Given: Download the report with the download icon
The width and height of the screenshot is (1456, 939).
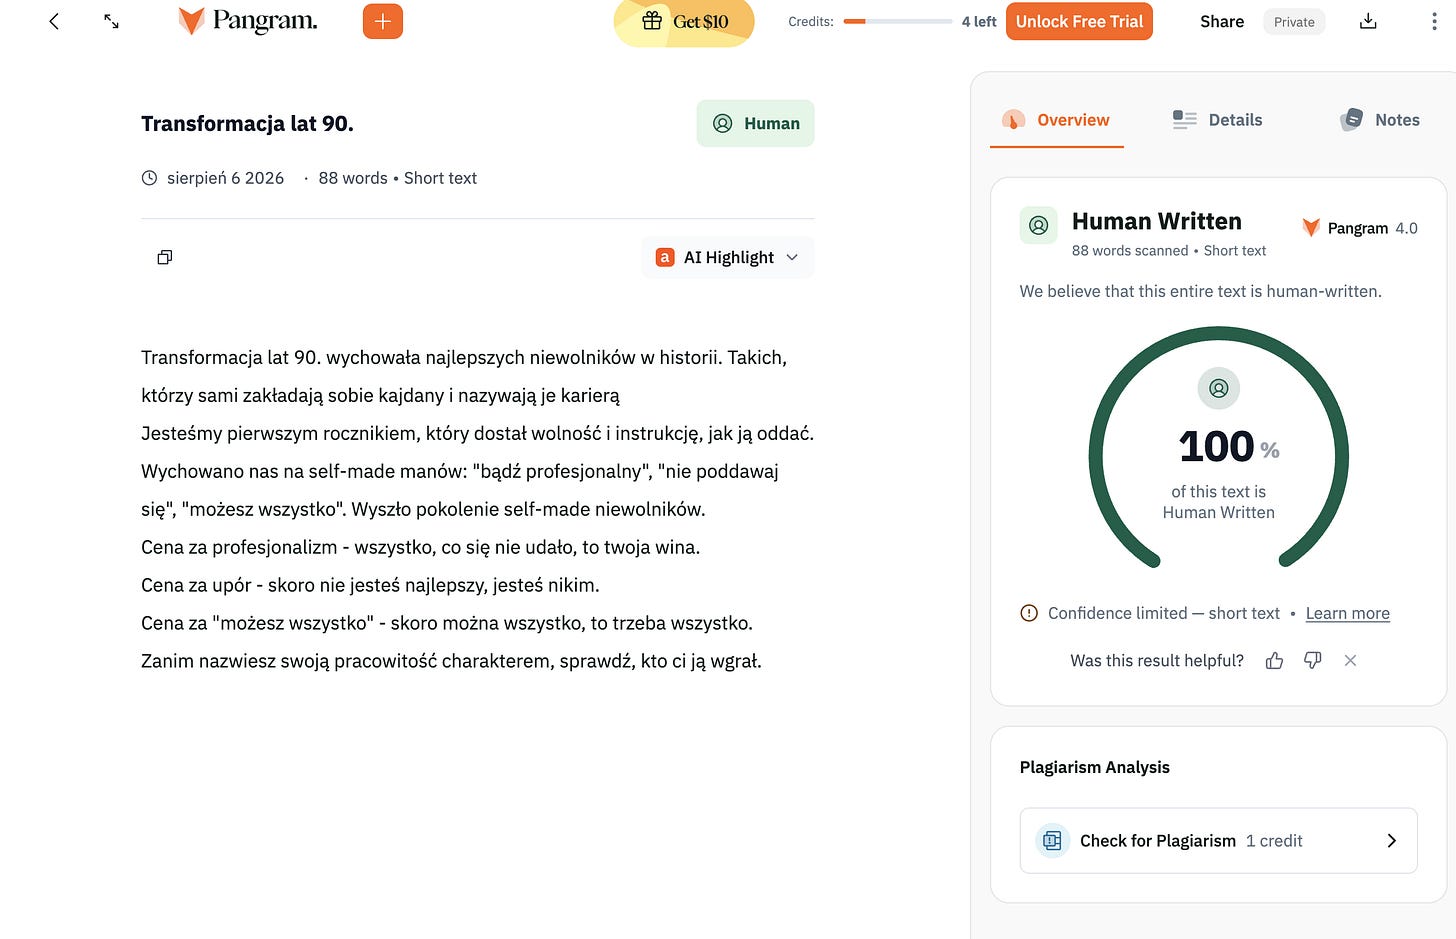Looking at the screenshot, I should pyautogui.click(x=1368, y=21).
